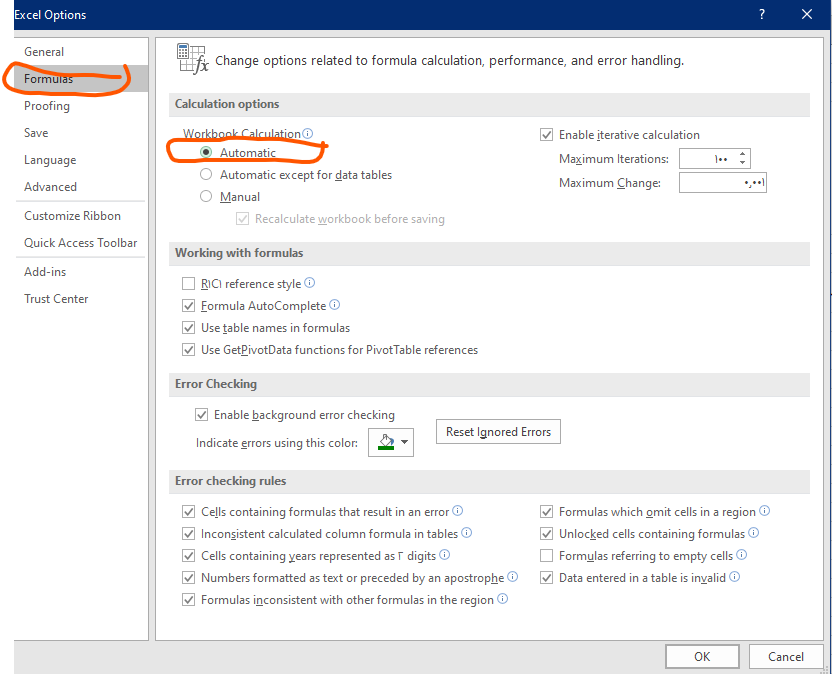Select the Automatic calculation radio button
This screenshot has width=832, height=674.
point(206,152)
